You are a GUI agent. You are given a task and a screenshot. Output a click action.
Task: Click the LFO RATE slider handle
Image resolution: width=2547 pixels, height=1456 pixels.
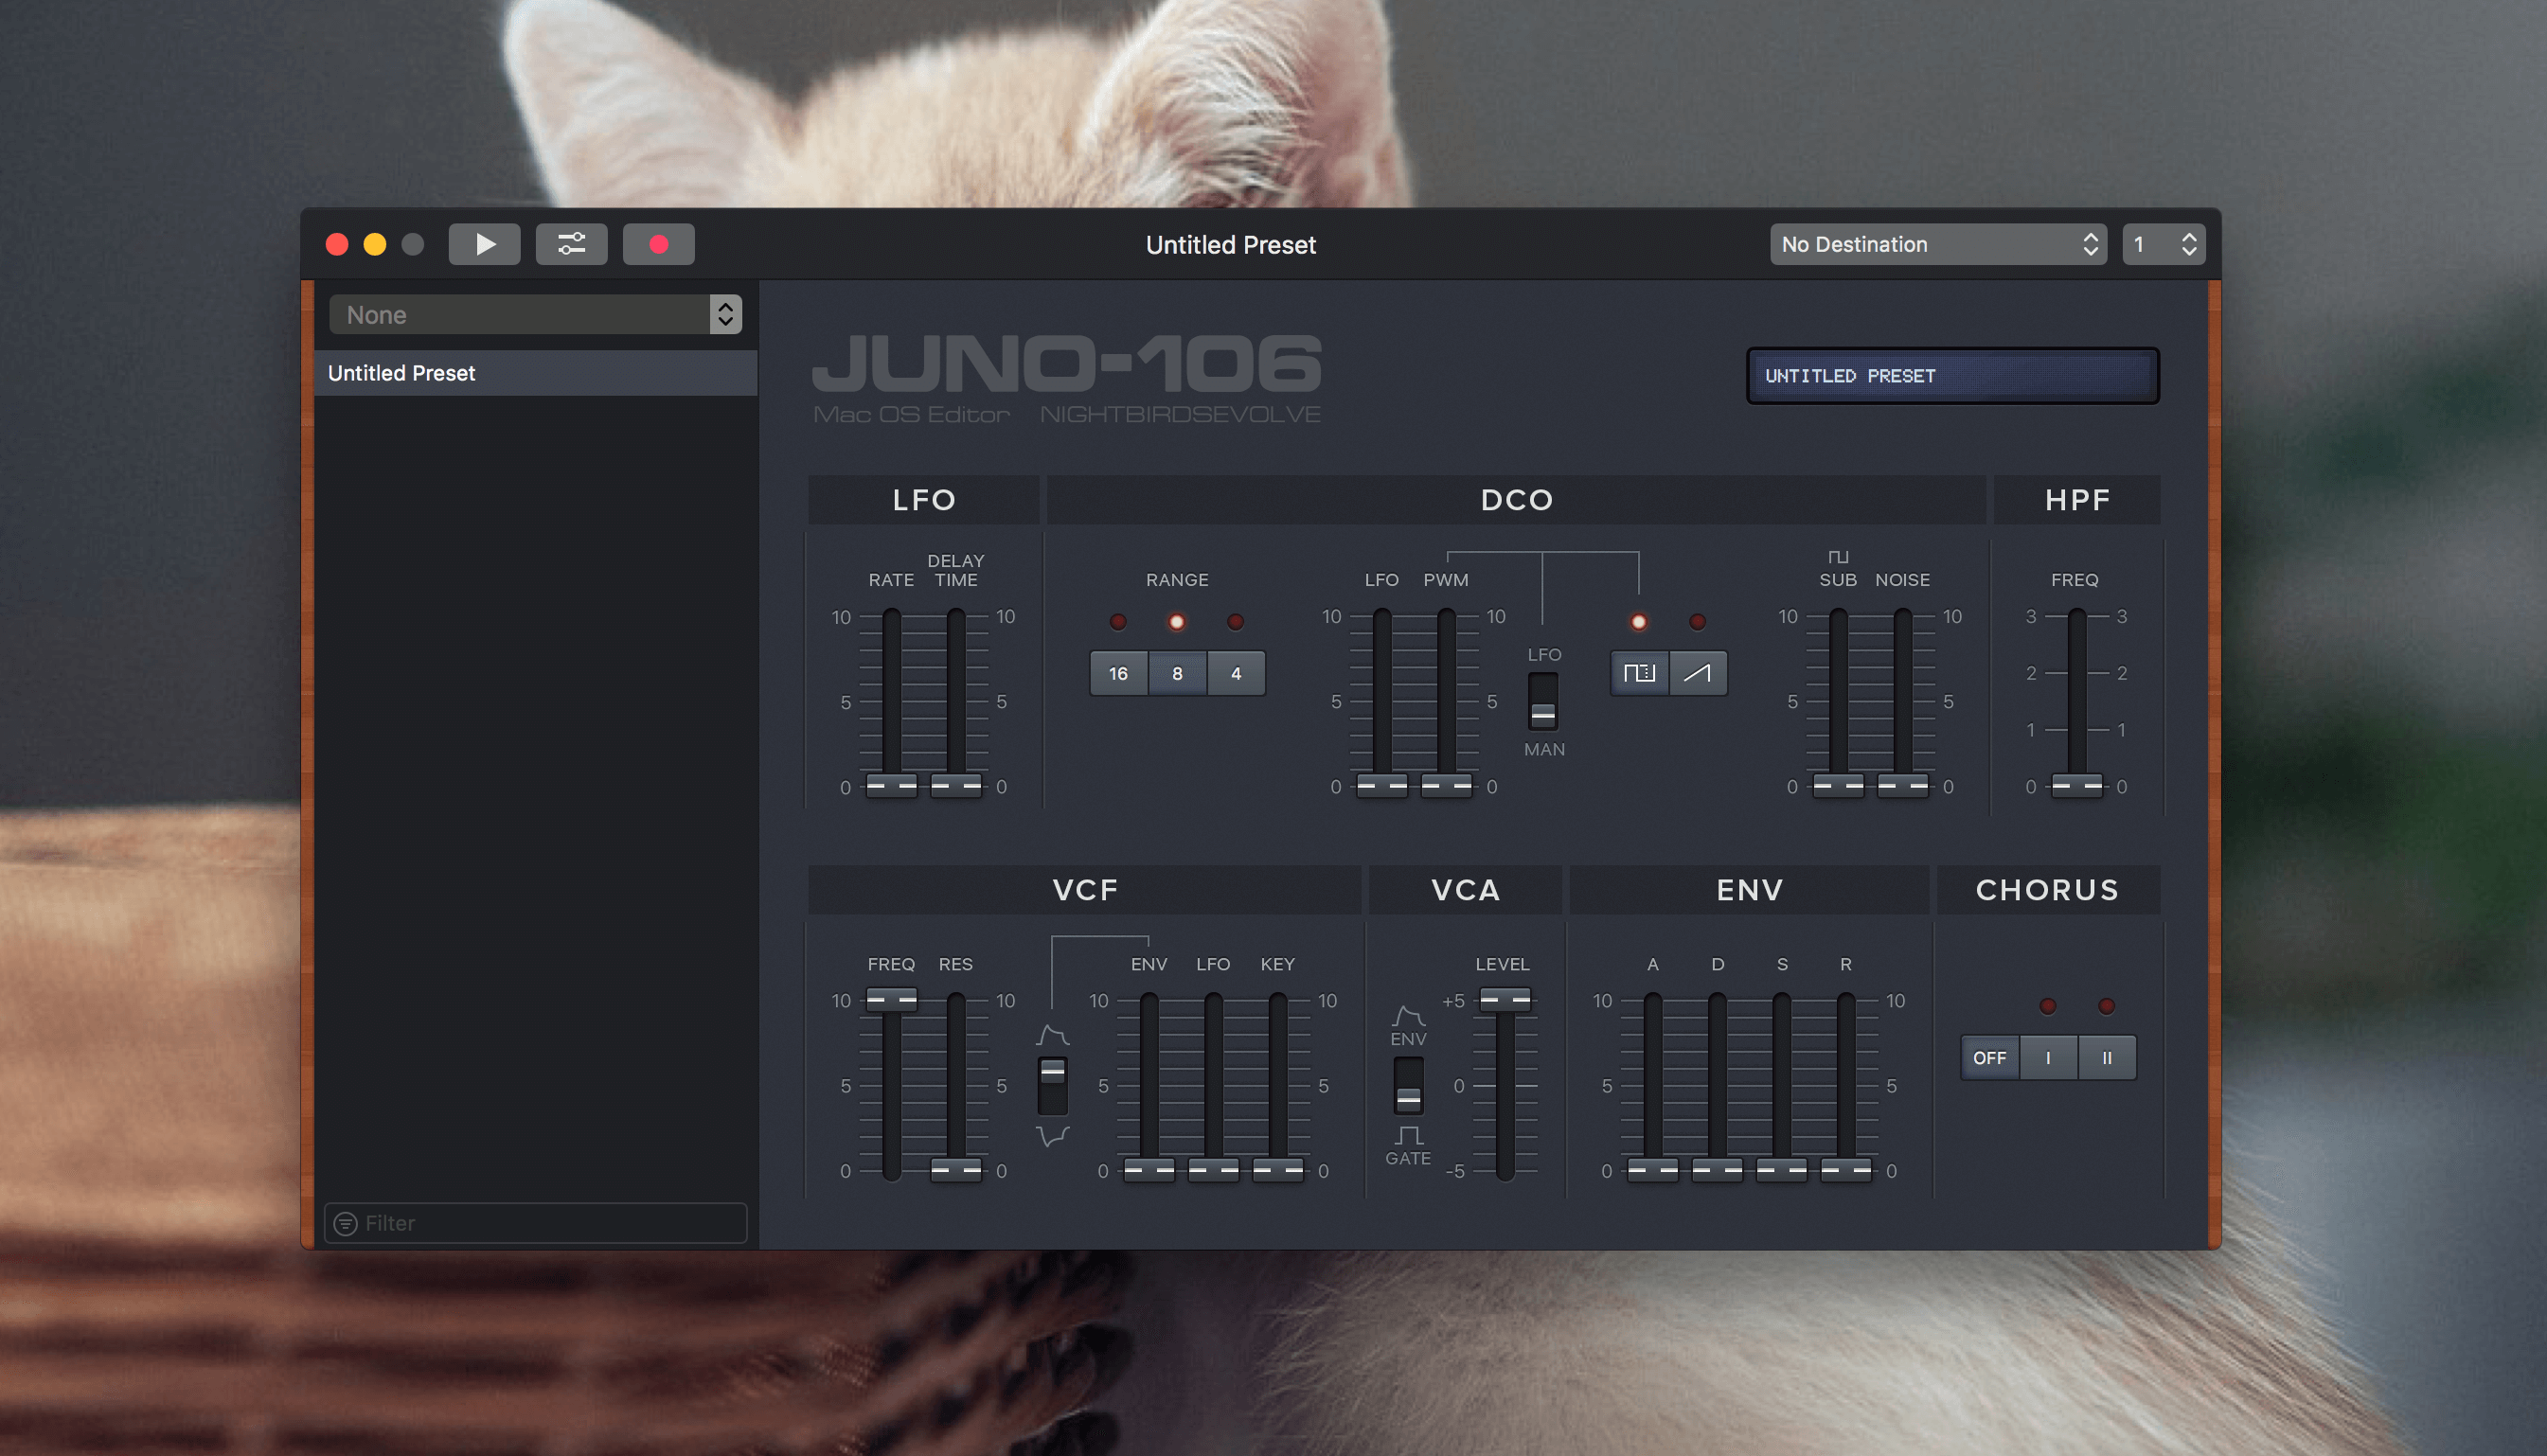(891, 786)
